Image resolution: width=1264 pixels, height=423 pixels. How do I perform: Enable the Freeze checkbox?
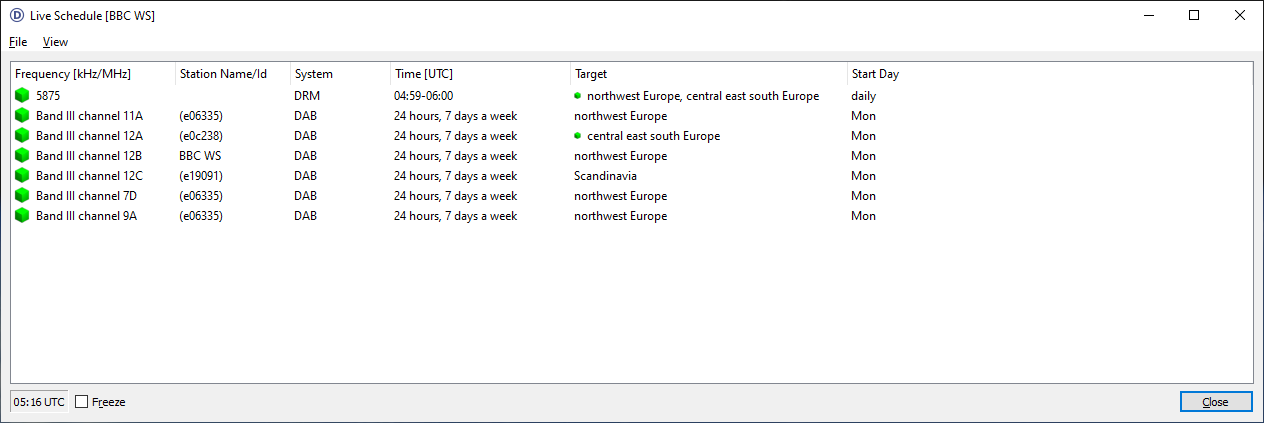tap(82, 402)
